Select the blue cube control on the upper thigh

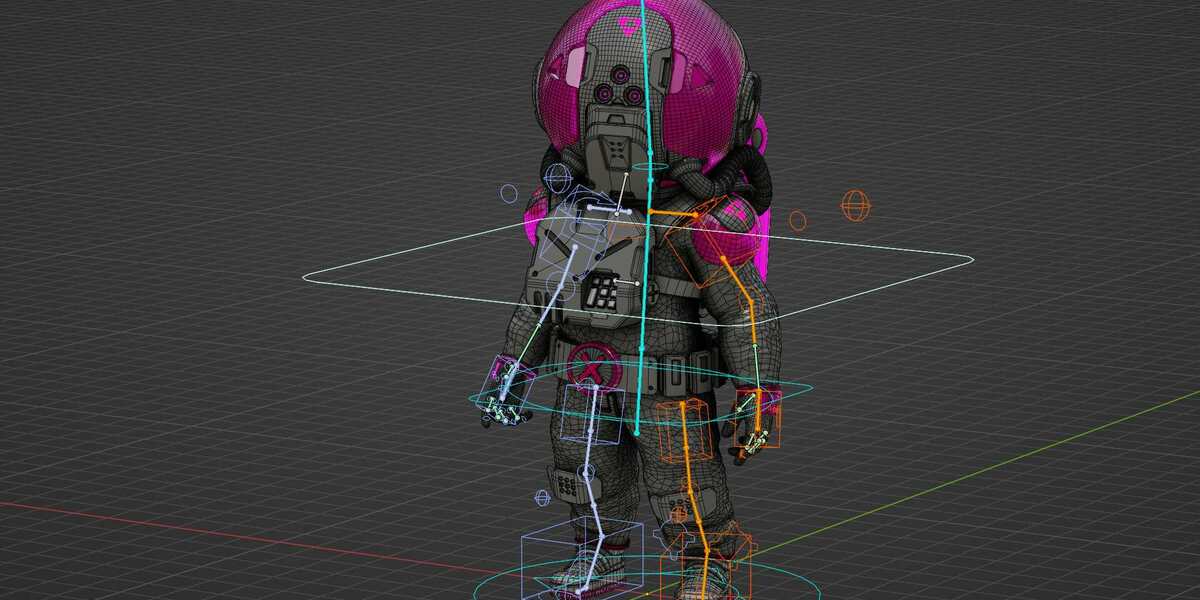pos(594,413)
